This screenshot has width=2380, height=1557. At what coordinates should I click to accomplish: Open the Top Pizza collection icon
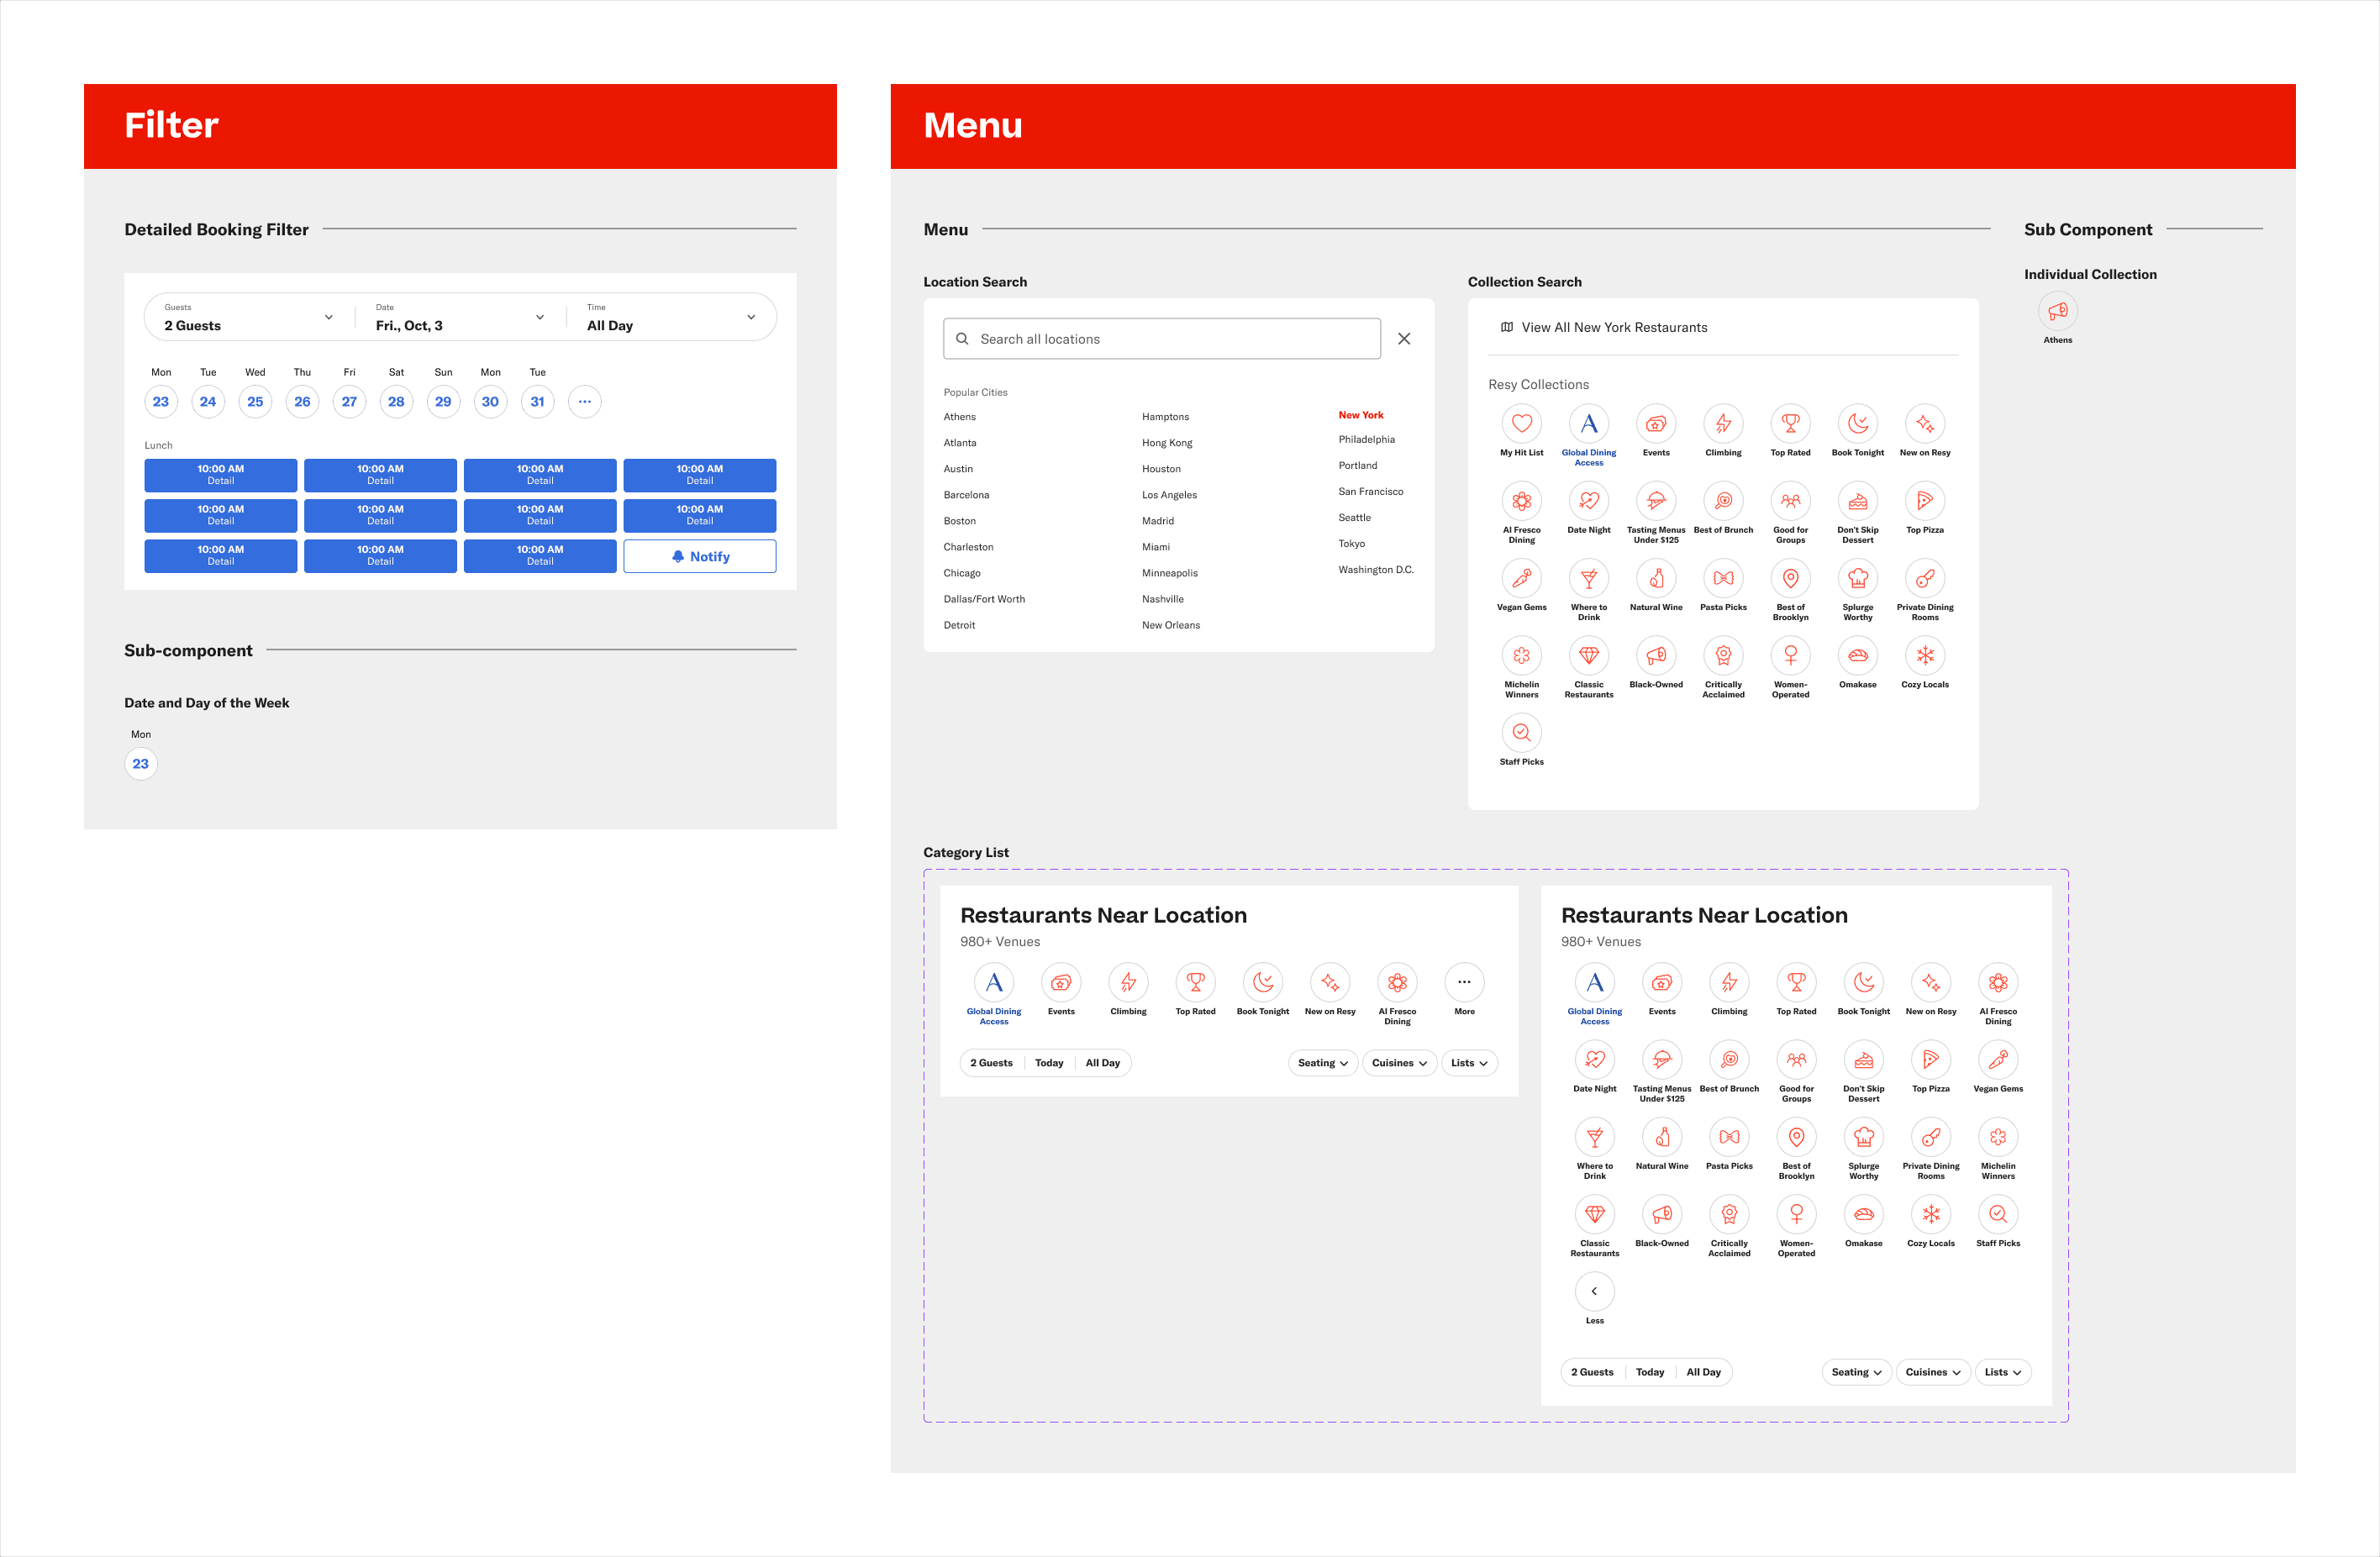pyautogui.click(x=1924, y=501)
